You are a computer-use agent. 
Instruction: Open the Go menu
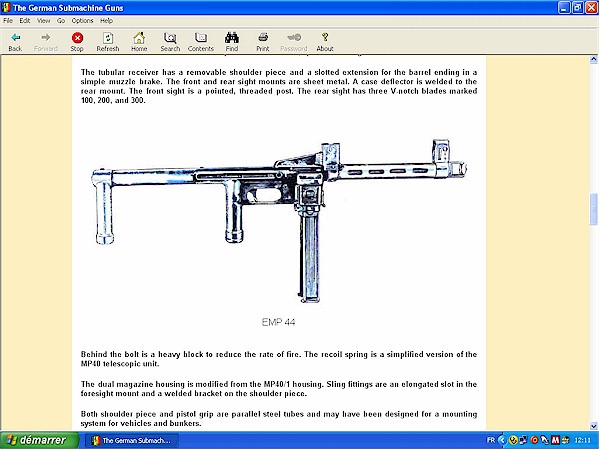click(x=61, y=21)
